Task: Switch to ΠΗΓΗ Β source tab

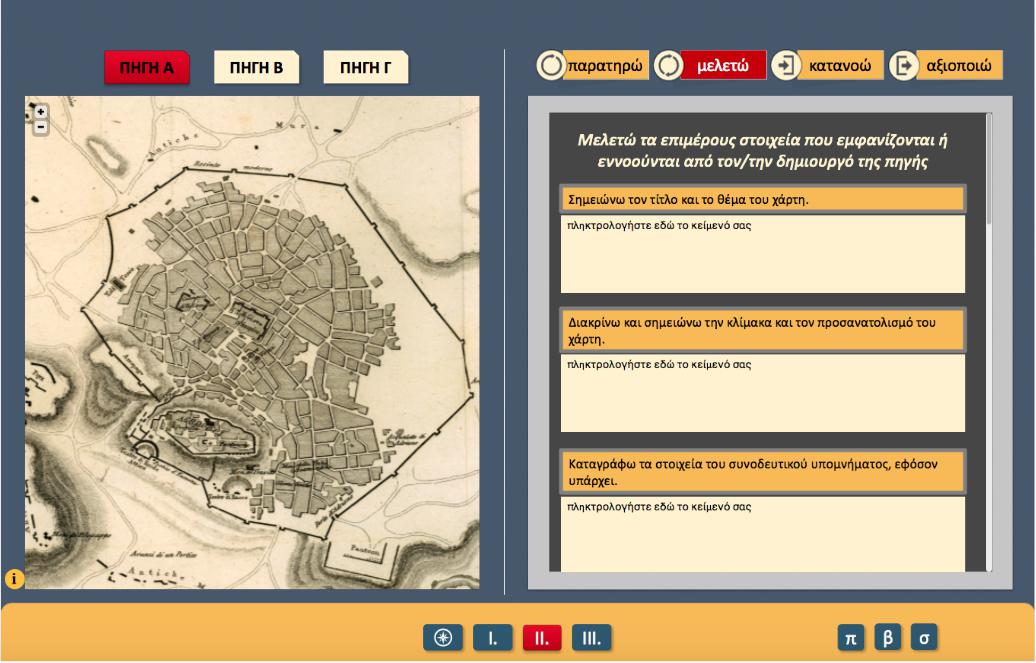Action: pyautogui.click(x=256, y=67)
